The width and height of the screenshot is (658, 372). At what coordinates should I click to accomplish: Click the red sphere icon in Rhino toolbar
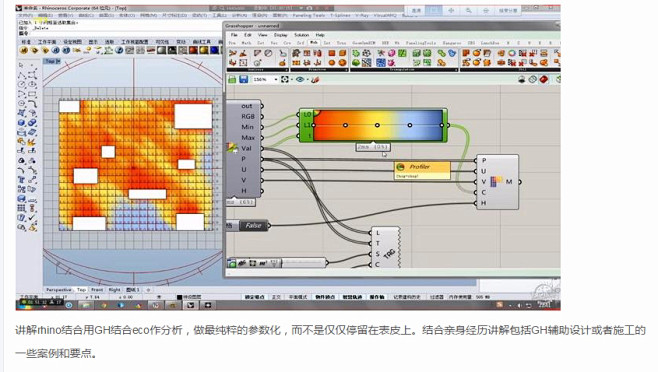pyautogui.click(x=193, y=50)
